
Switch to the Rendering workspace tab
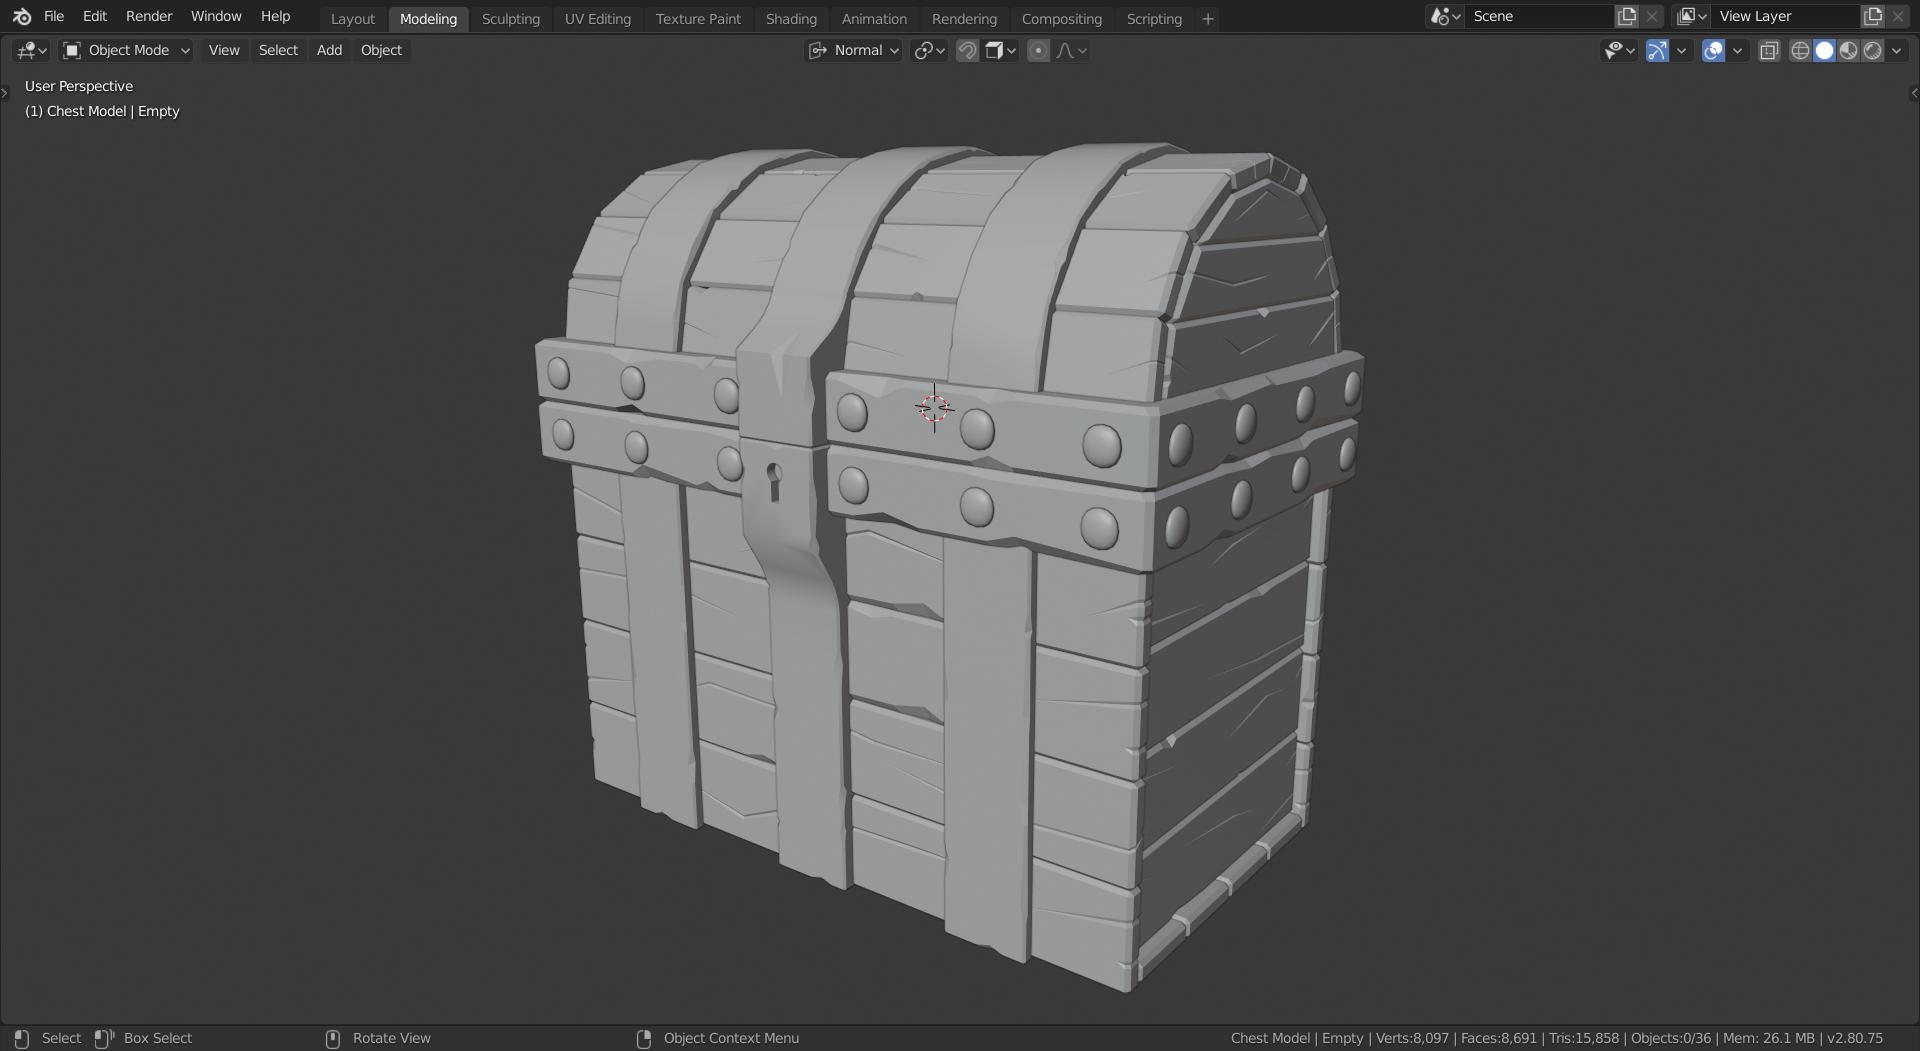click(964, 19)
